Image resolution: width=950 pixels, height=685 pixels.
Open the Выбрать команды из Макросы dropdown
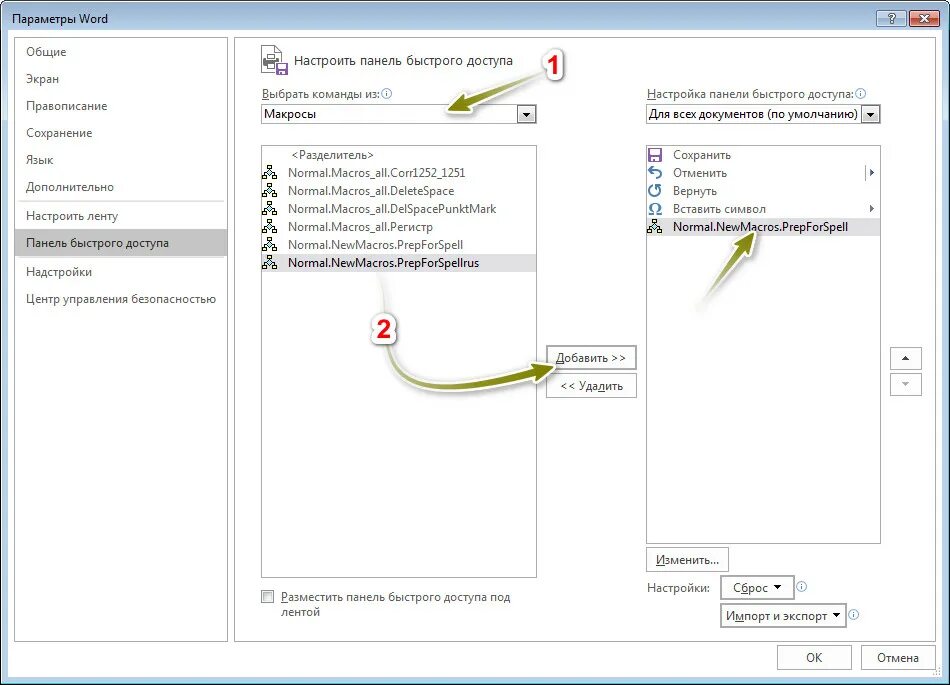pyautogui.click(x=526, y=114)
